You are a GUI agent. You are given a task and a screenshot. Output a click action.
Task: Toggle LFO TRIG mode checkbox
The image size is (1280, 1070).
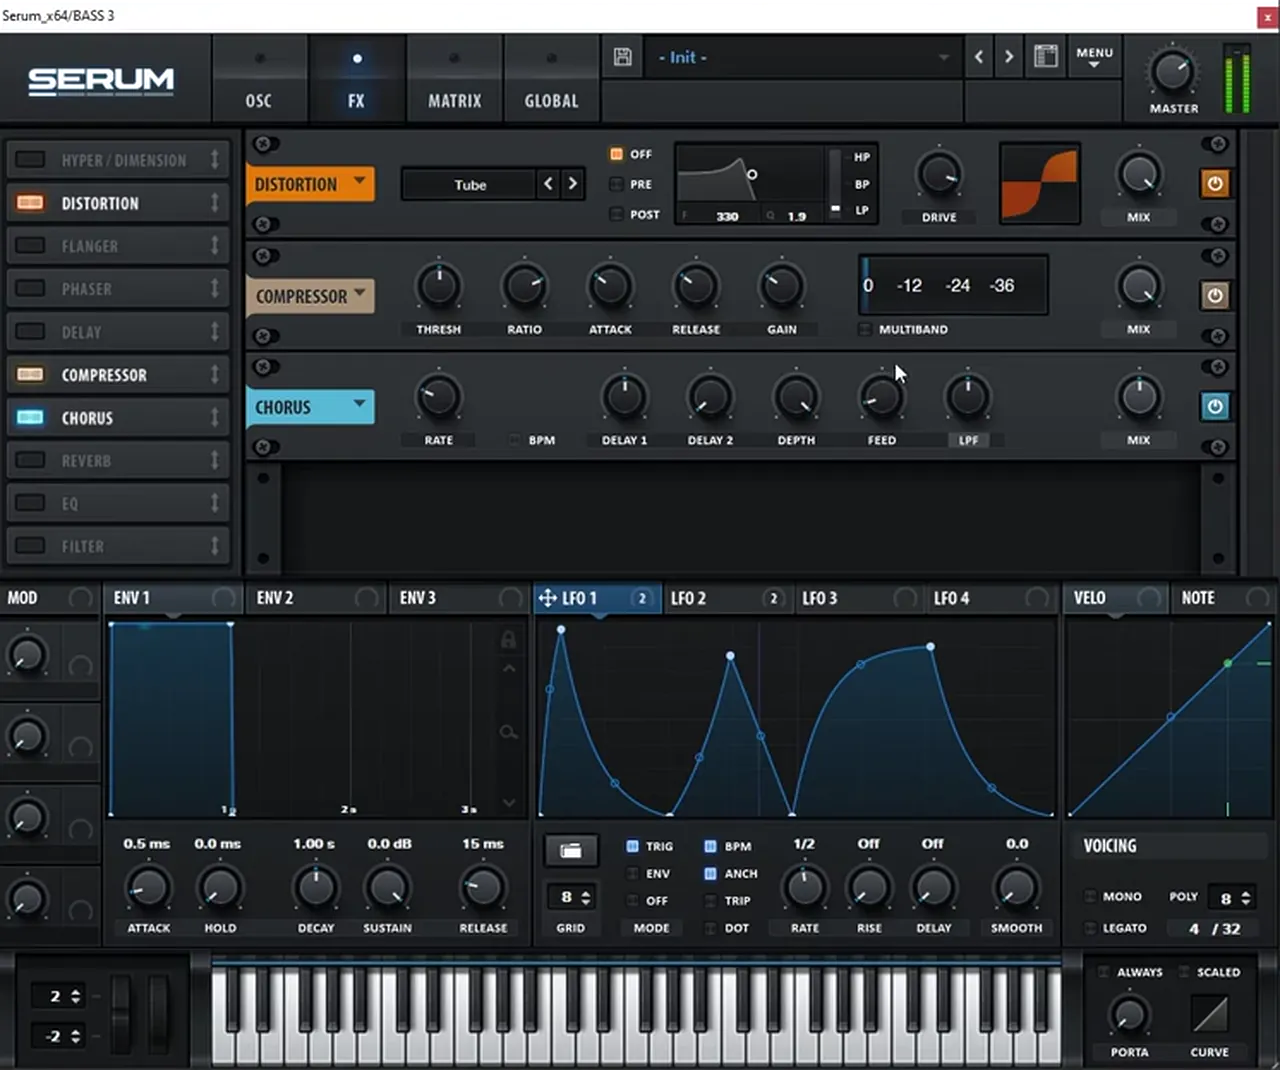(x=632, y=846)
